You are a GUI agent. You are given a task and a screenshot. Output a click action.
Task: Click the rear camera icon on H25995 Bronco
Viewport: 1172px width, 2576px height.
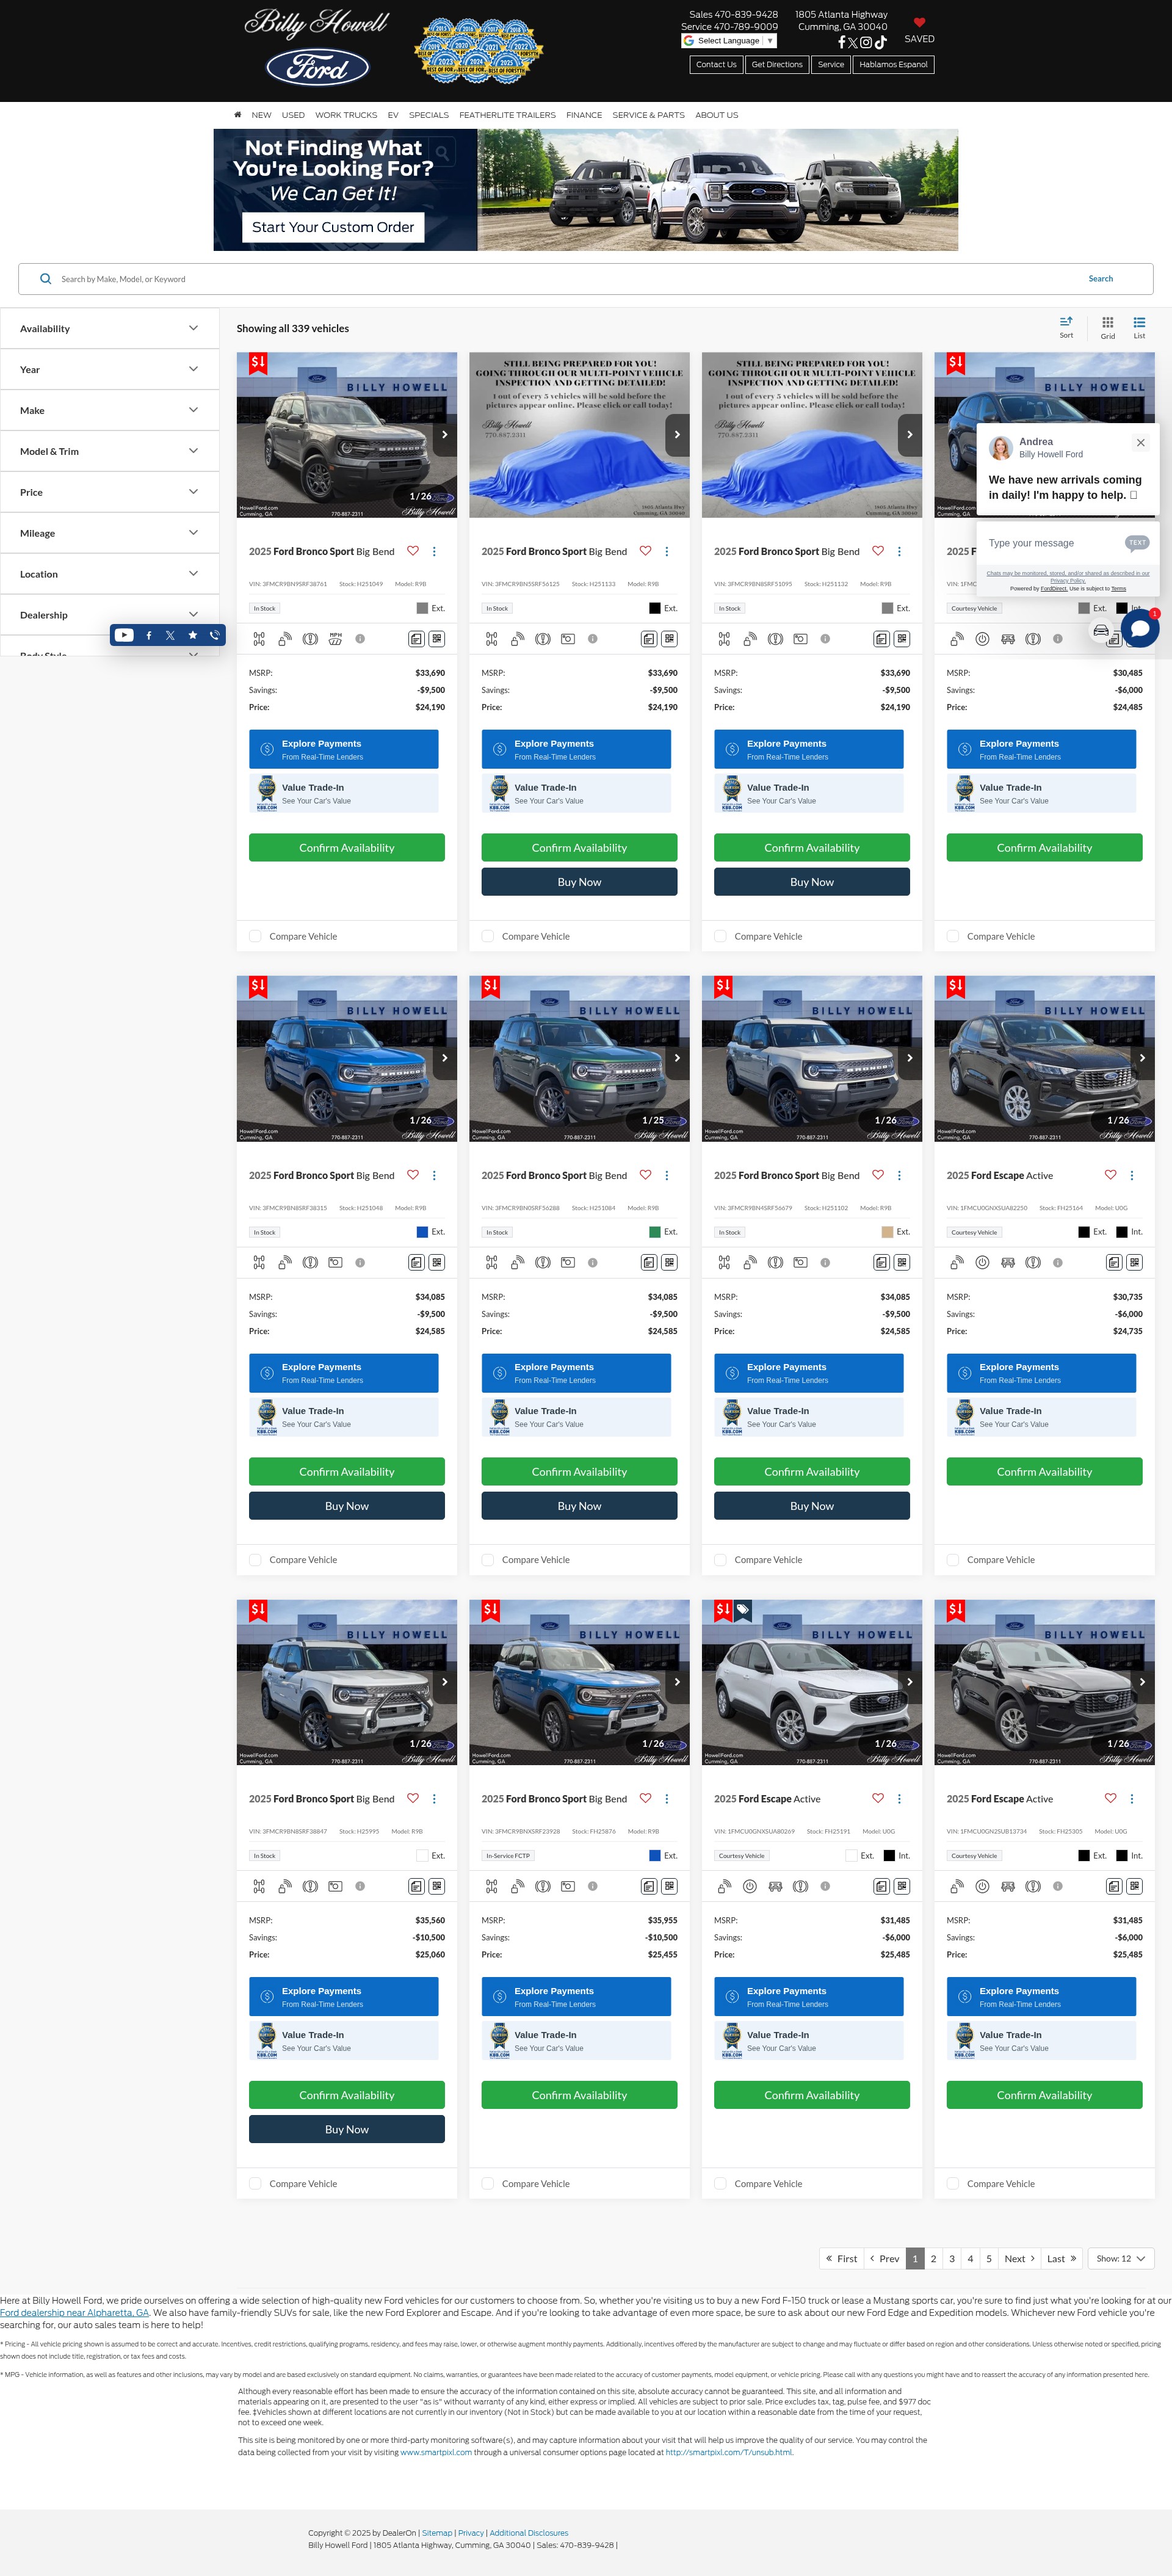pos(336,1886)
